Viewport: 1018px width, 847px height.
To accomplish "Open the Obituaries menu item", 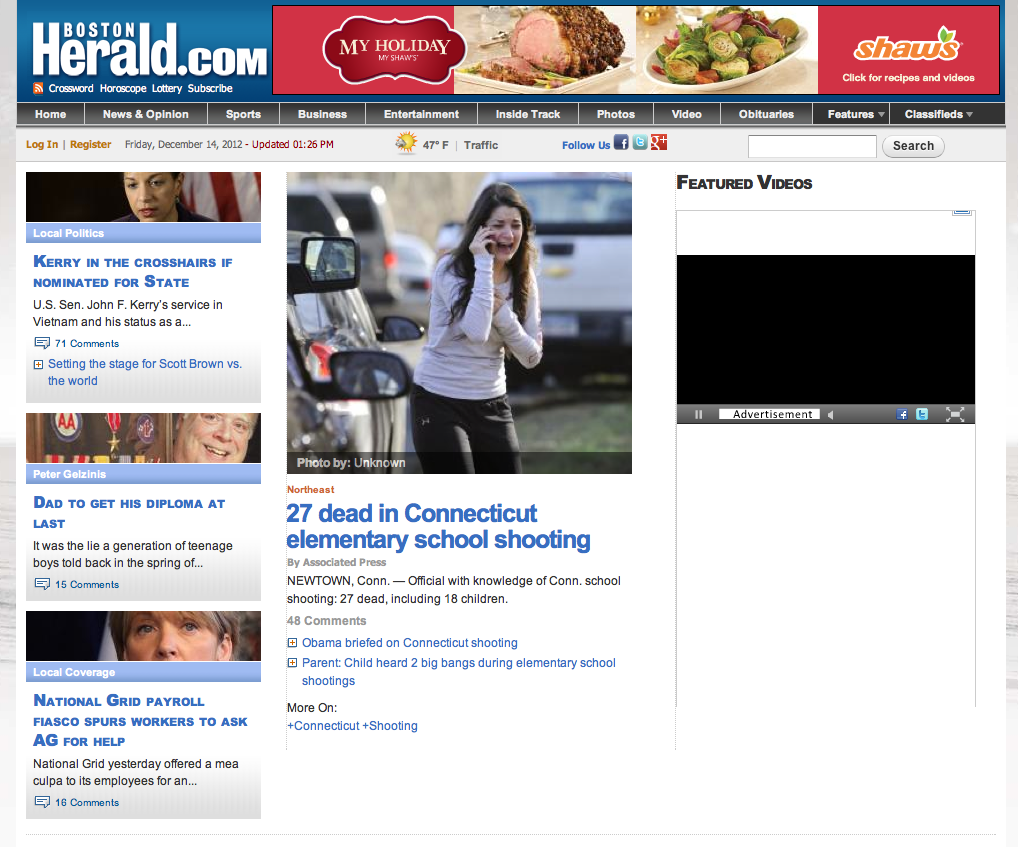I will [x=766, y=114].
